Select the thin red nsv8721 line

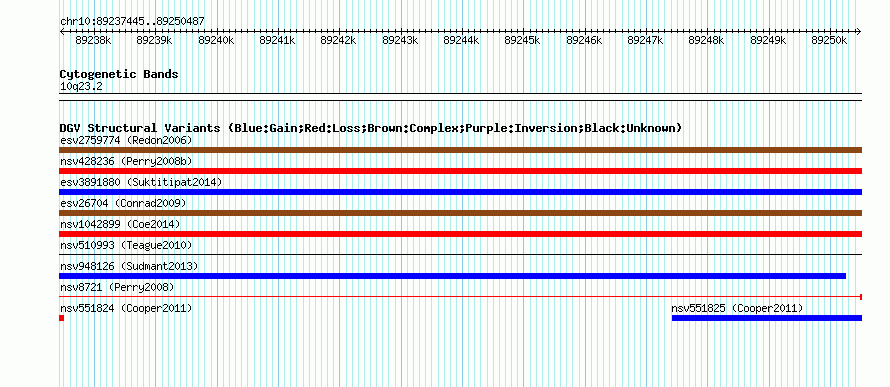[460, 297]
